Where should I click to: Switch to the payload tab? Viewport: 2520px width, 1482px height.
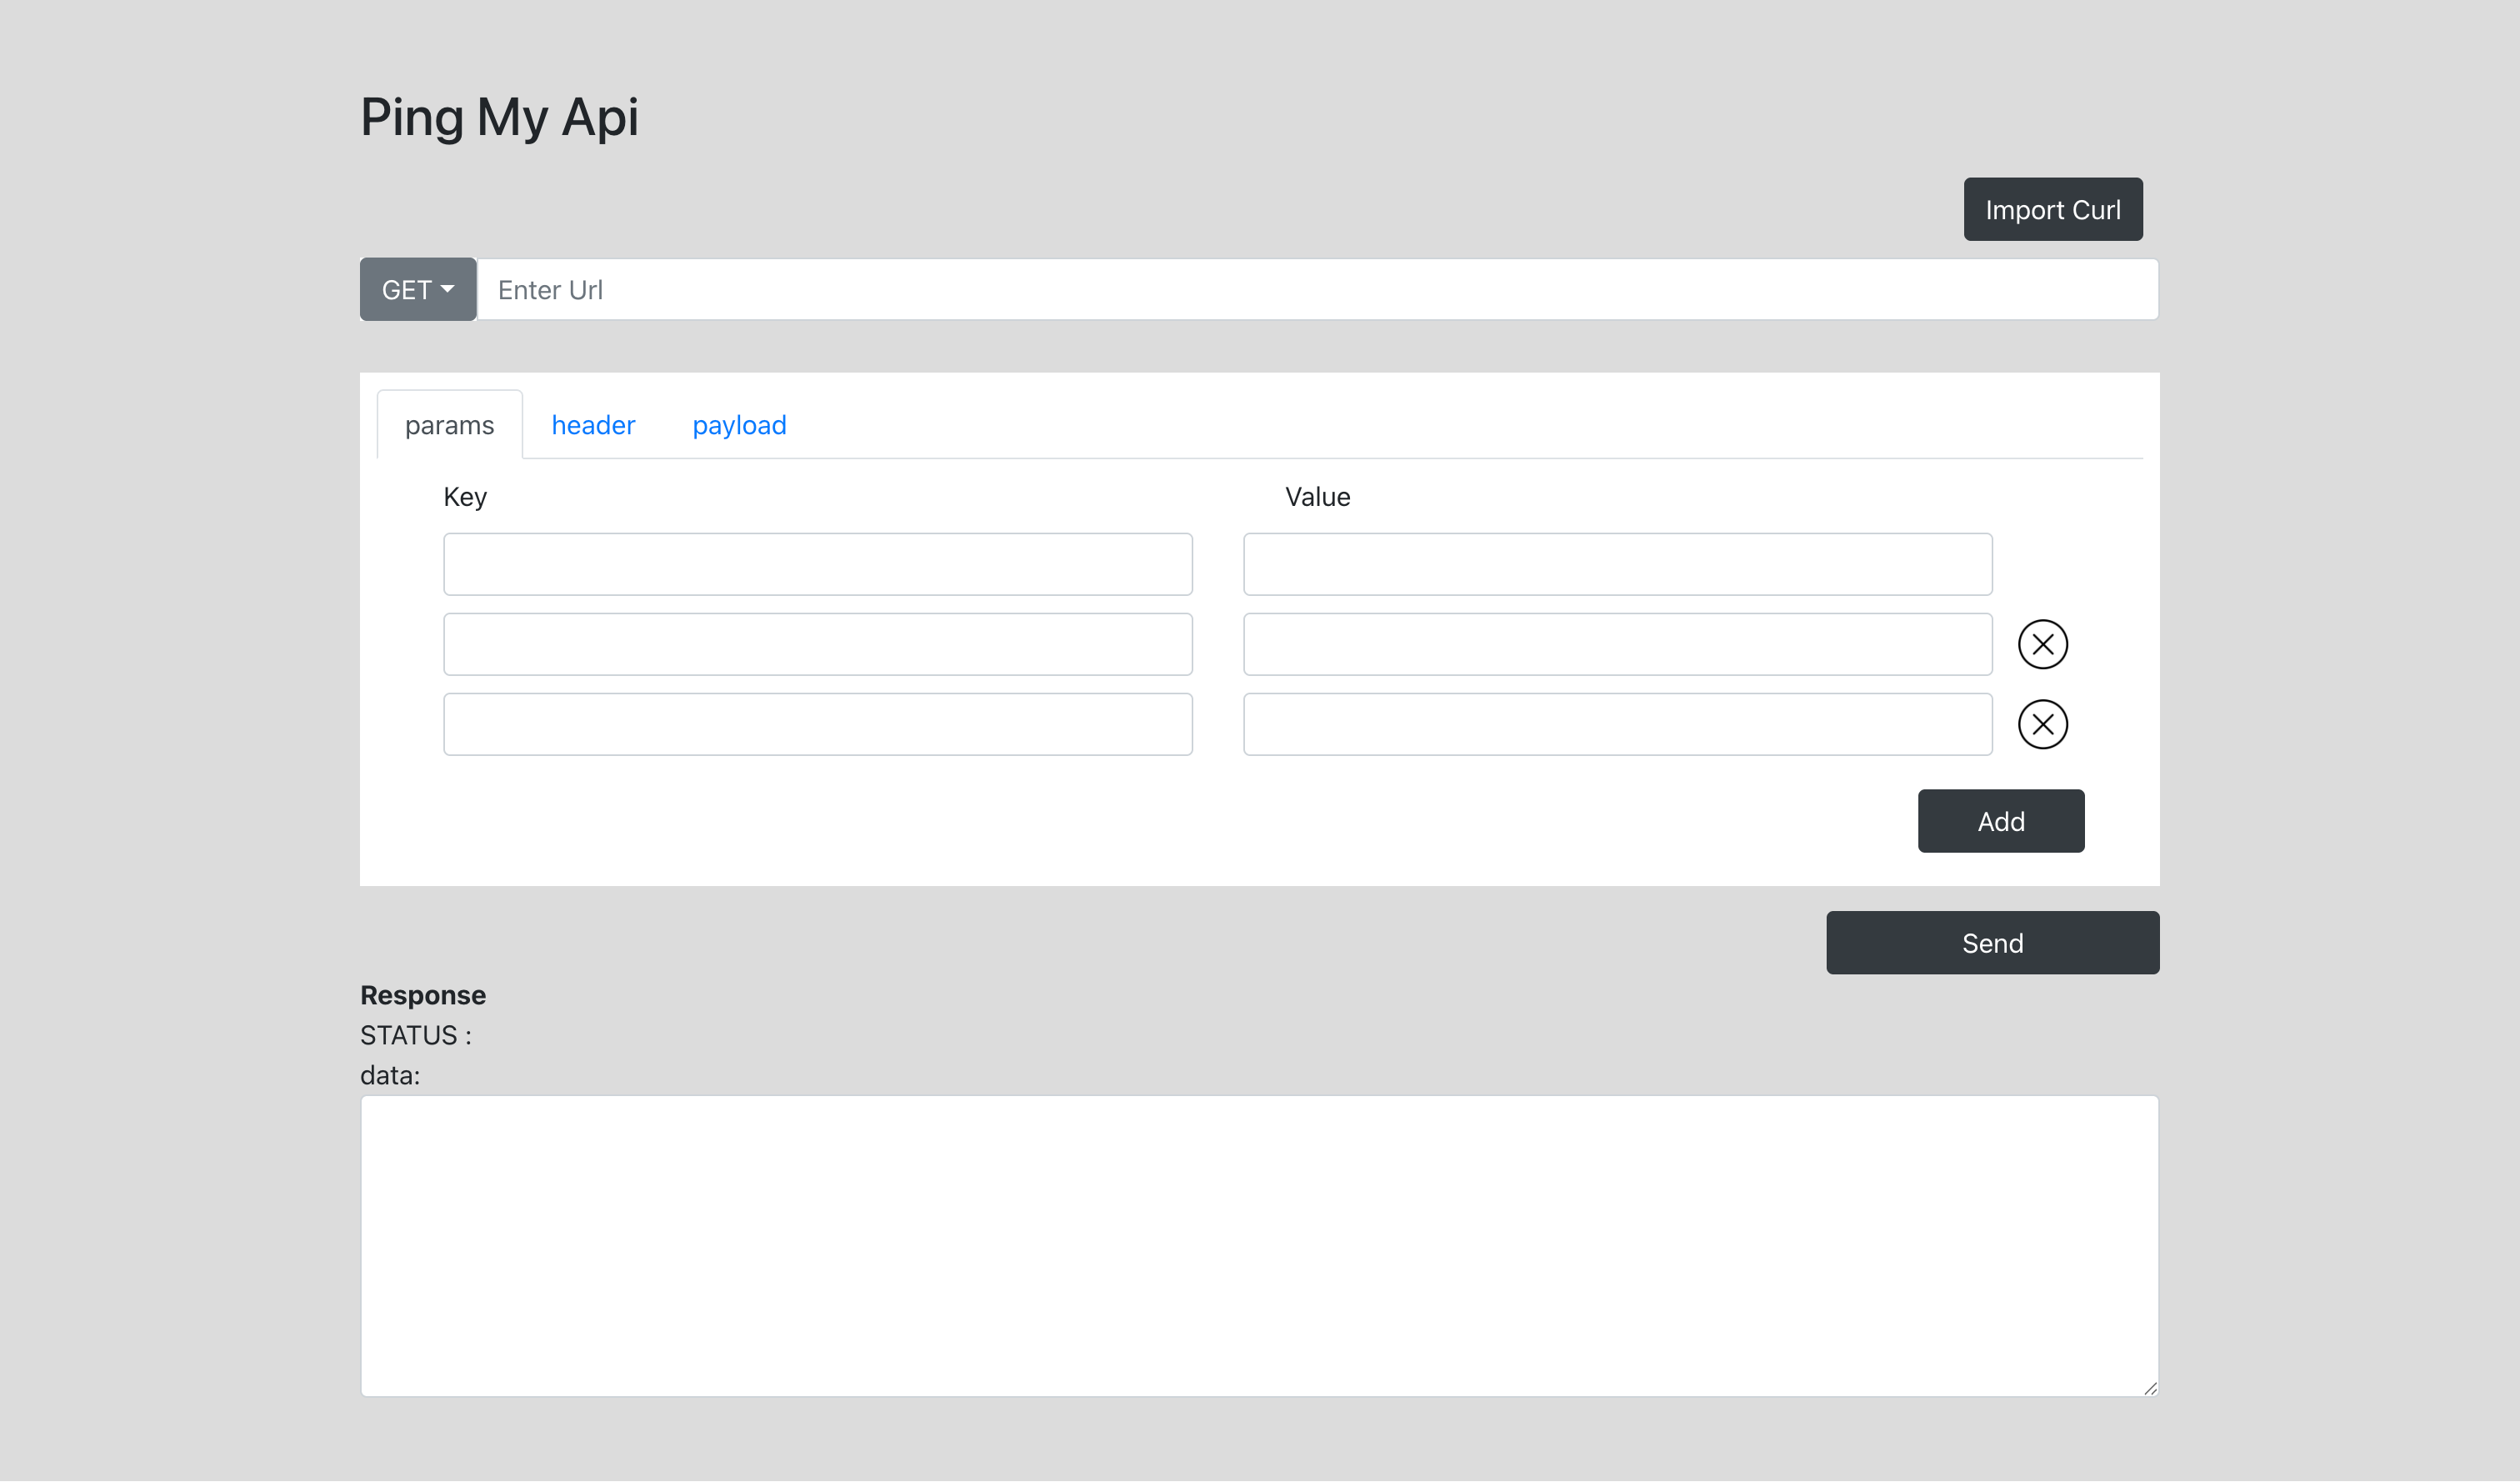[x=739, y=425]
